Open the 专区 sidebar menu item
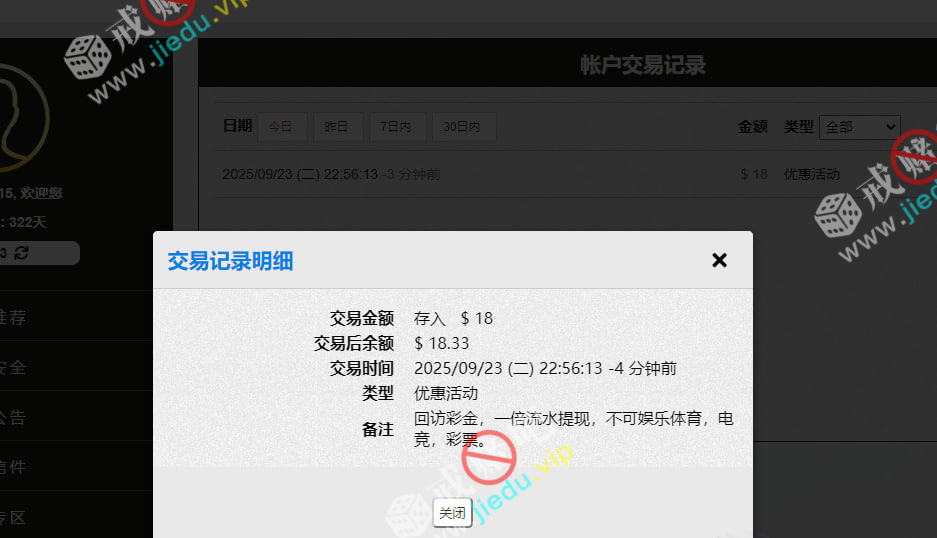Viewport: 937px width, 538px height. pos(13,517)
